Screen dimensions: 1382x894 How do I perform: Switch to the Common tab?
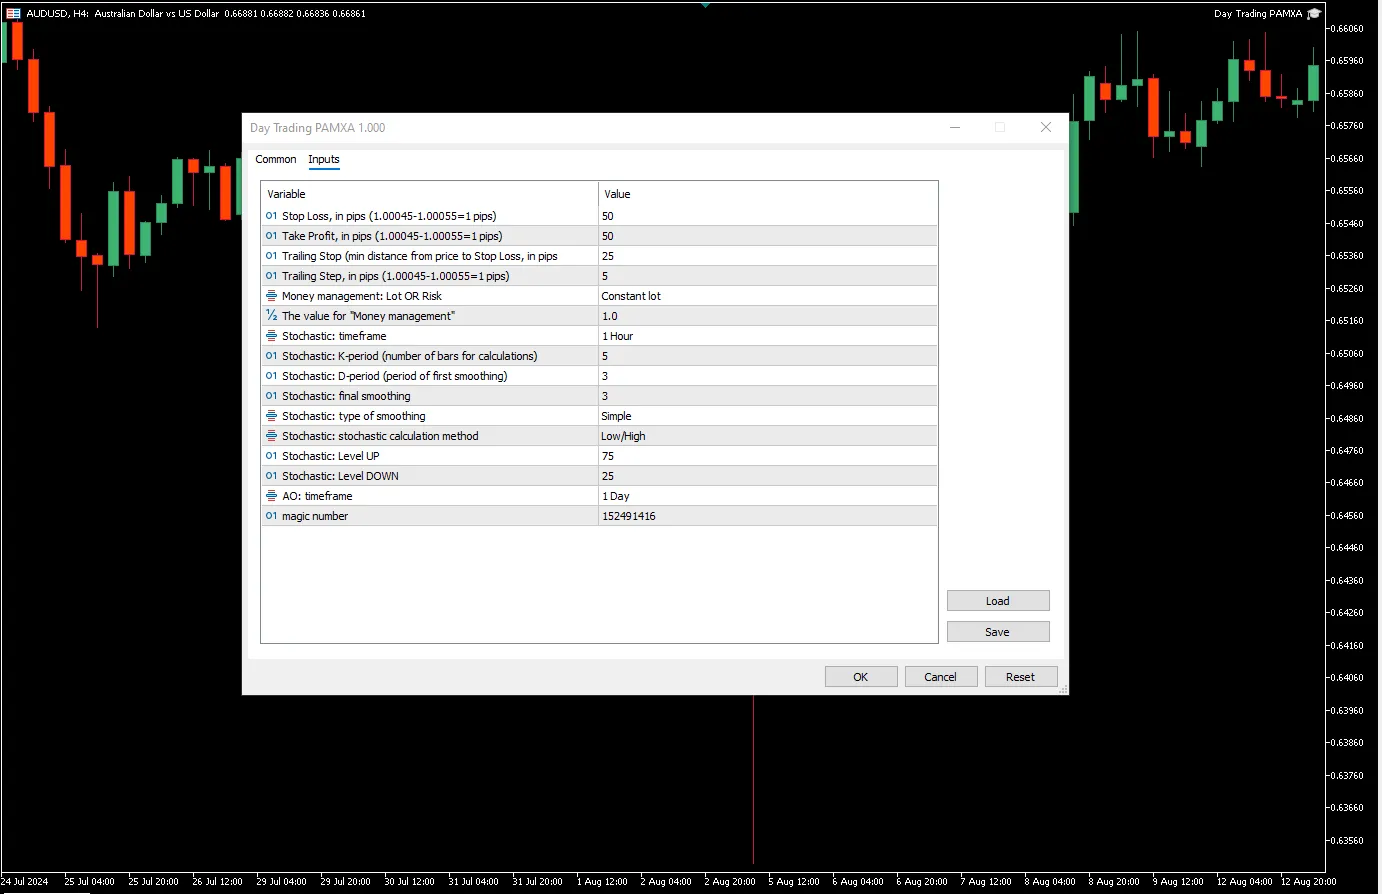(275, 159)
